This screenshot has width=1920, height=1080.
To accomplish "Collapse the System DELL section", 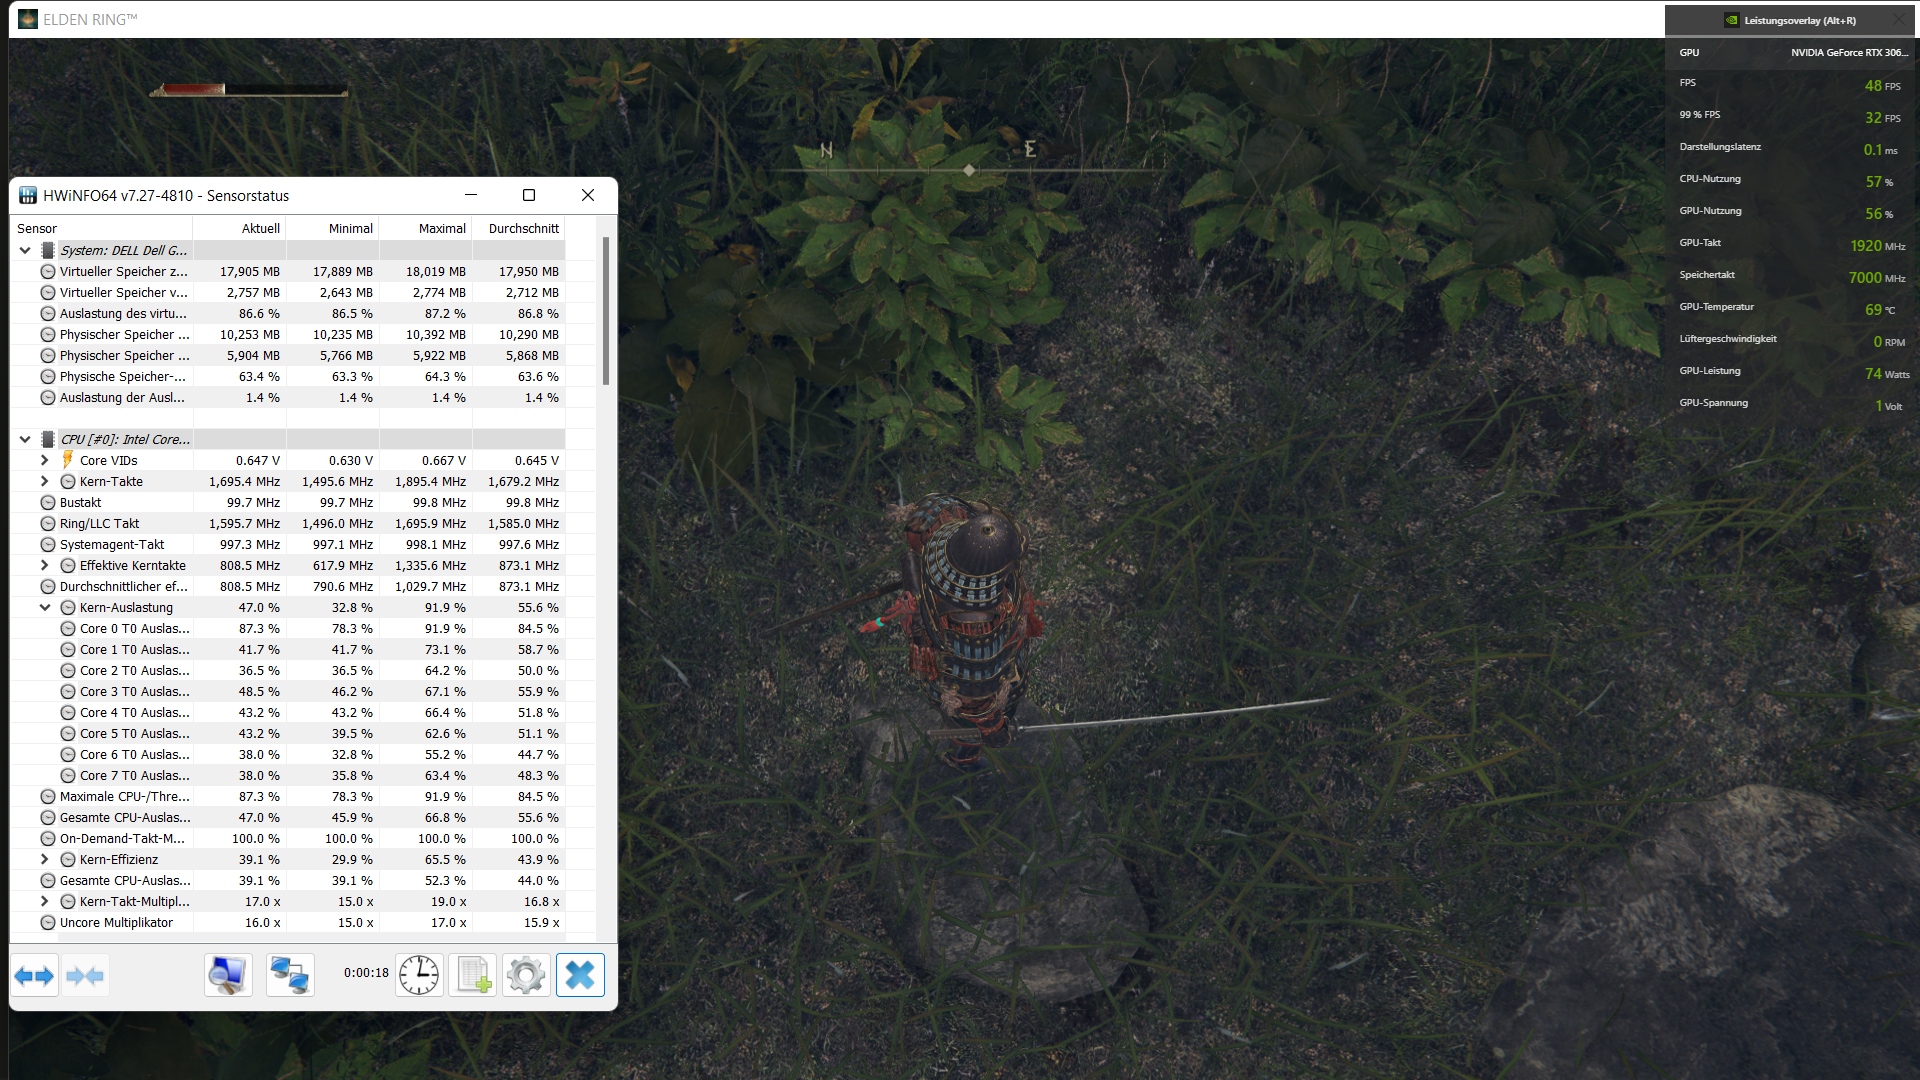I will [25, 250].
